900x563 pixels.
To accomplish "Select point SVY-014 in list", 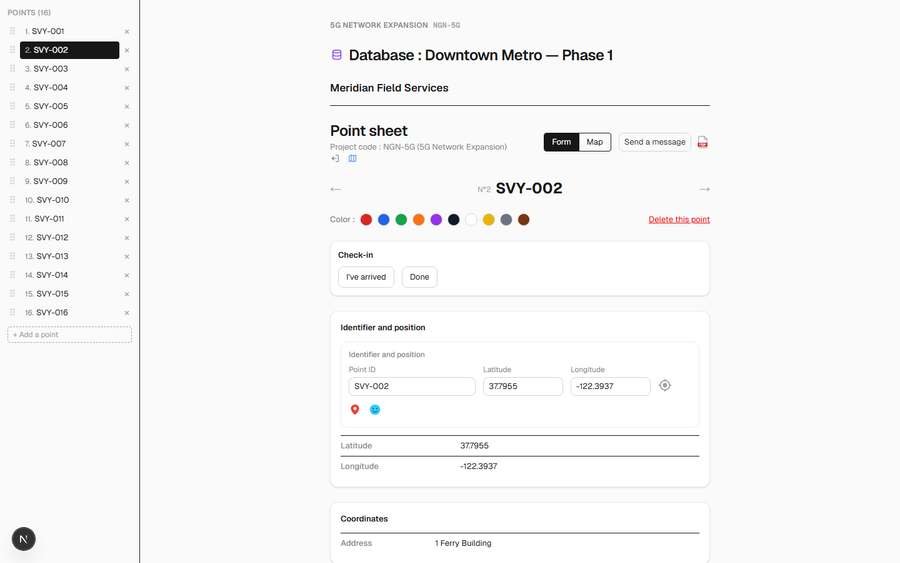I will [x=69, y=275].
